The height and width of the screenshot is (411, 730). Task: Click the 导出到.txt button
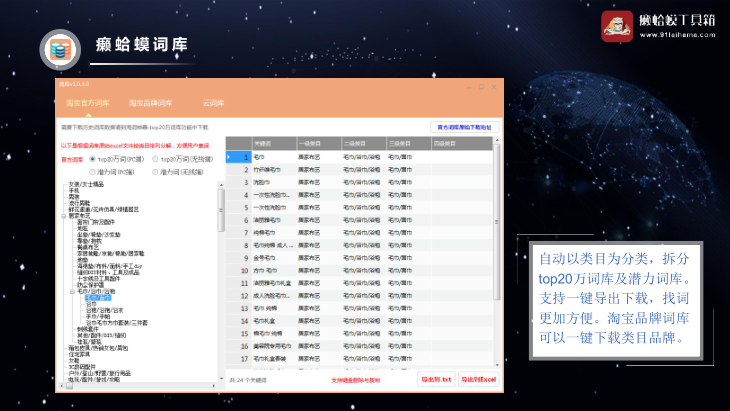coord(436,379)
